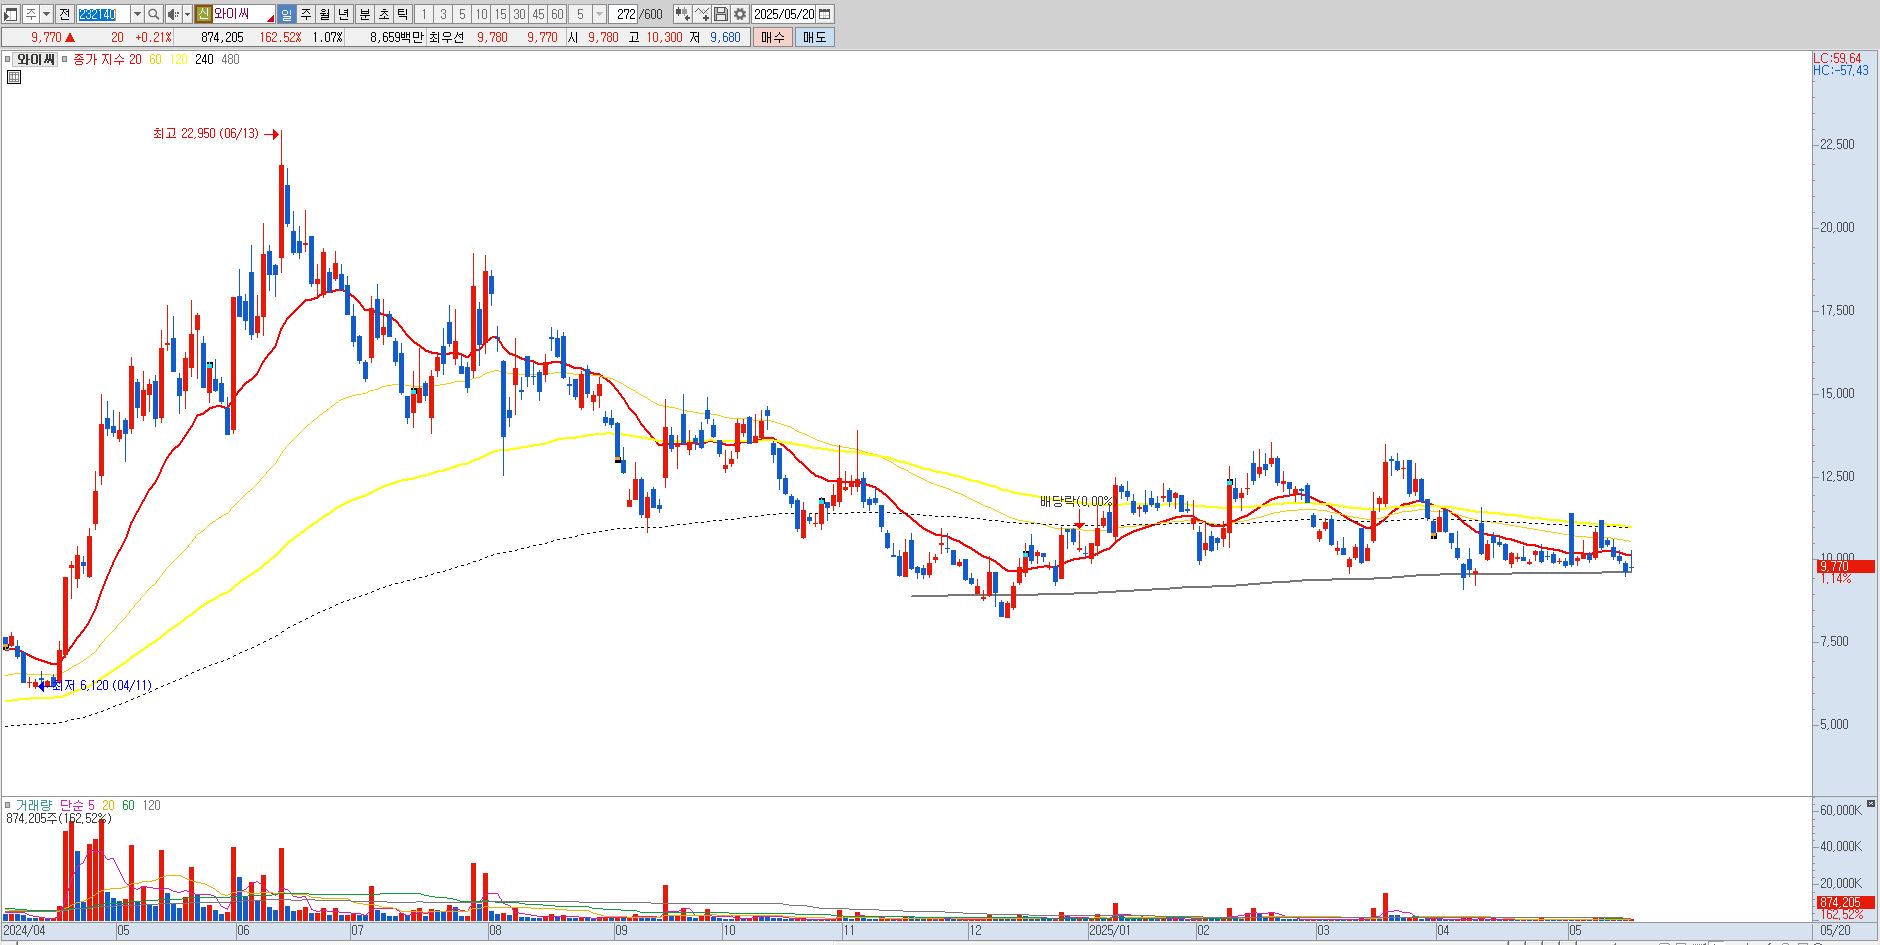Expand the sound options dropdown arrow
This screenshot has height=945, width=1880.
tap(187, 14)
